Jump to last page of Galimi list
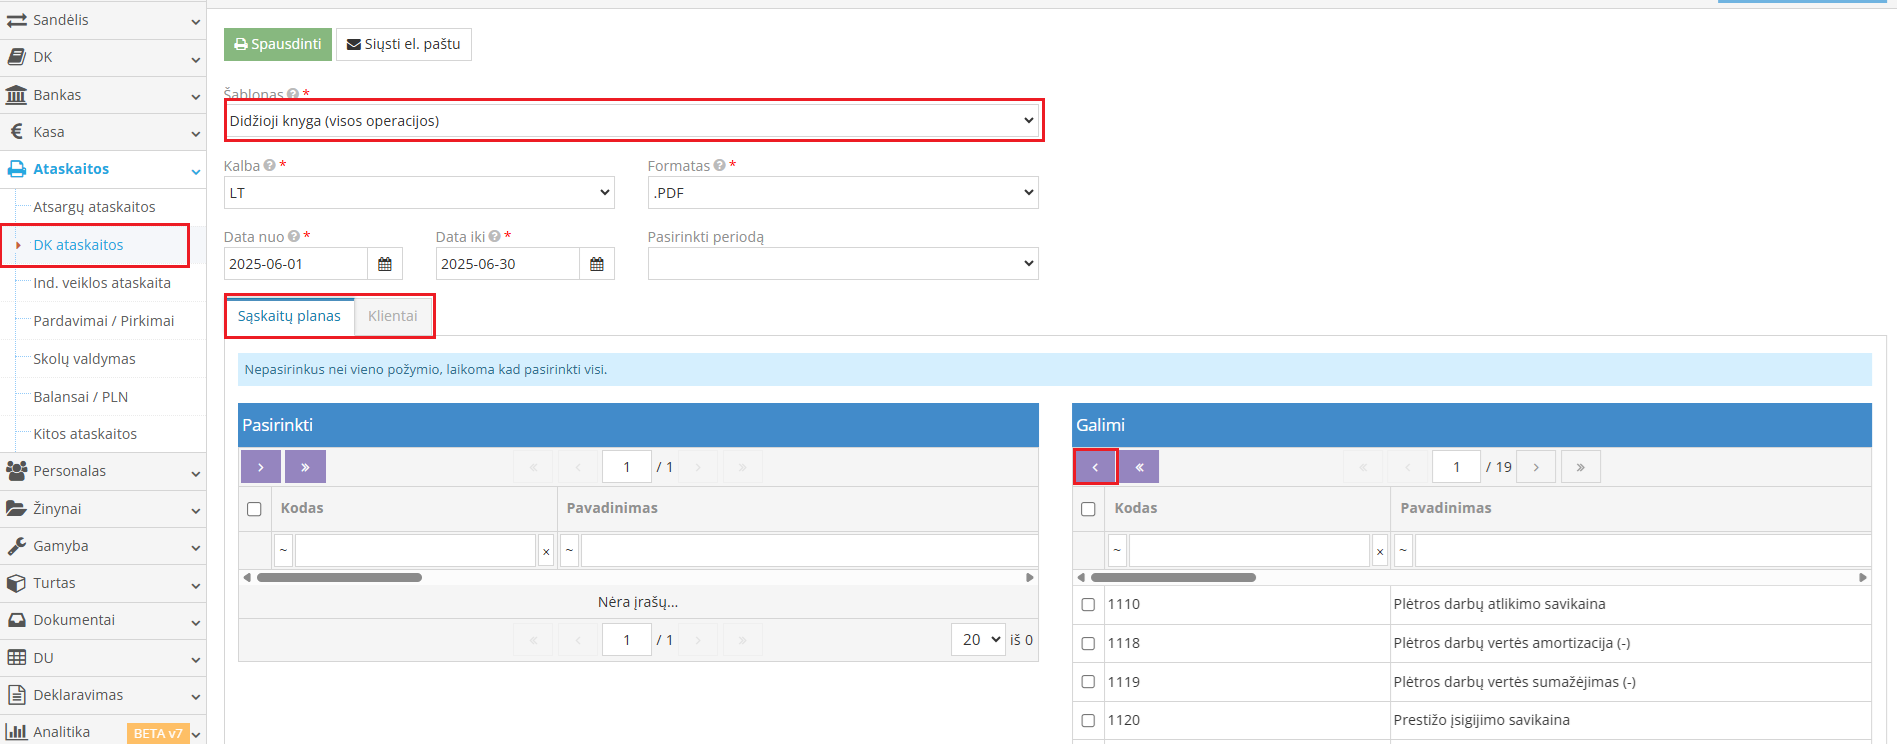Image resolution: width=1897 pixels, height=744 pixels. pos(1580,467)
